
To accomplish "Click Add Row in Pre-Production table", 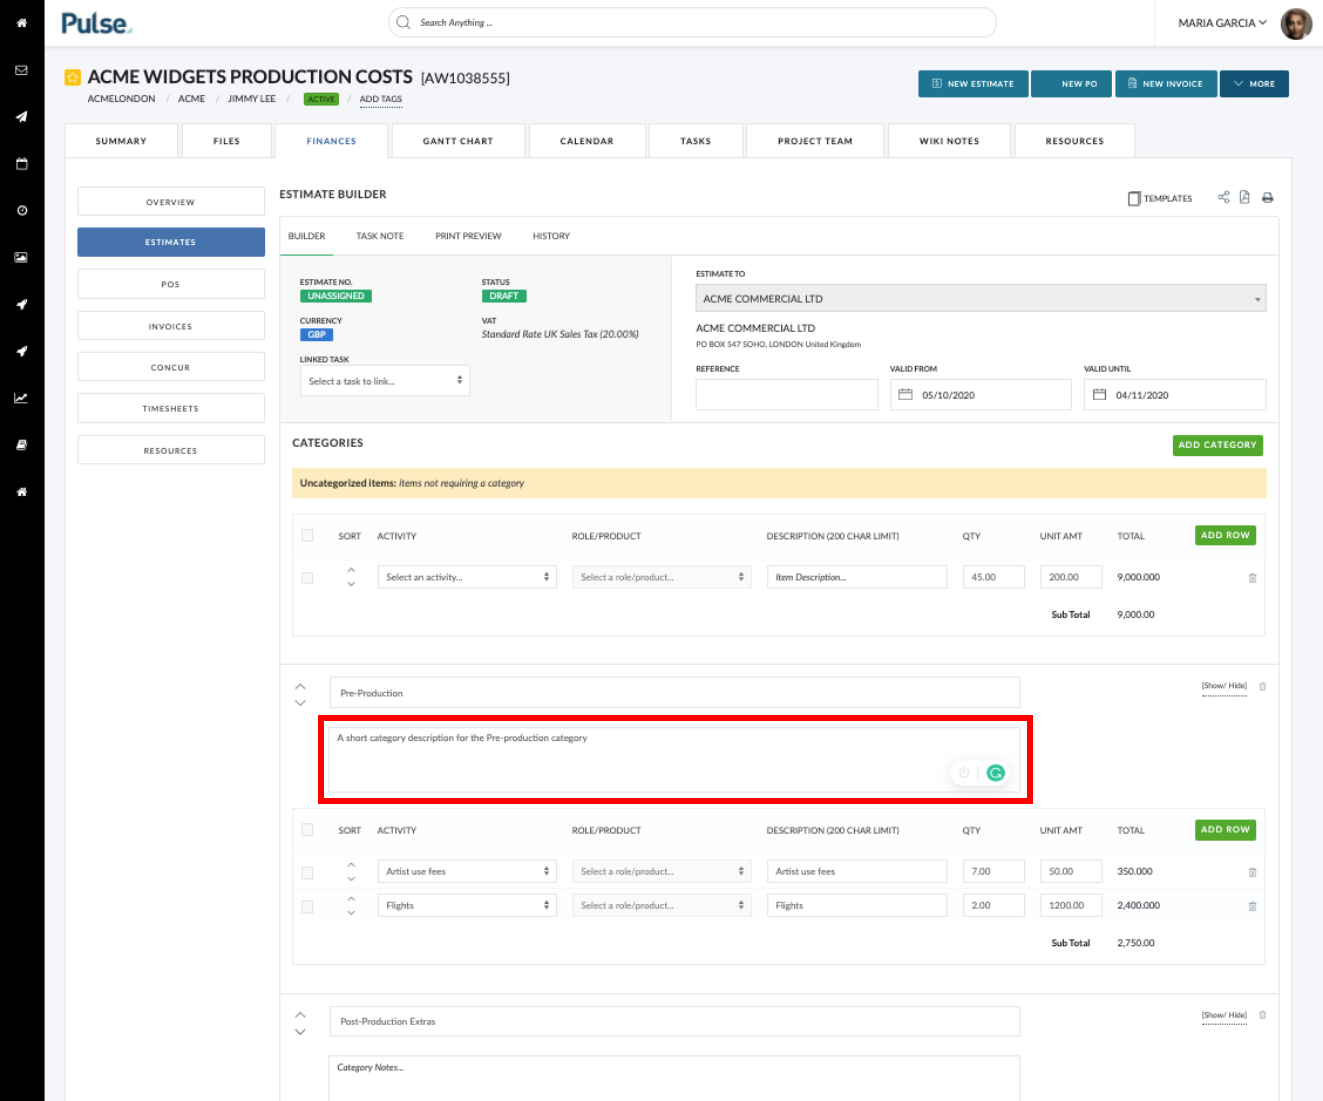I will coord(1225,829).
